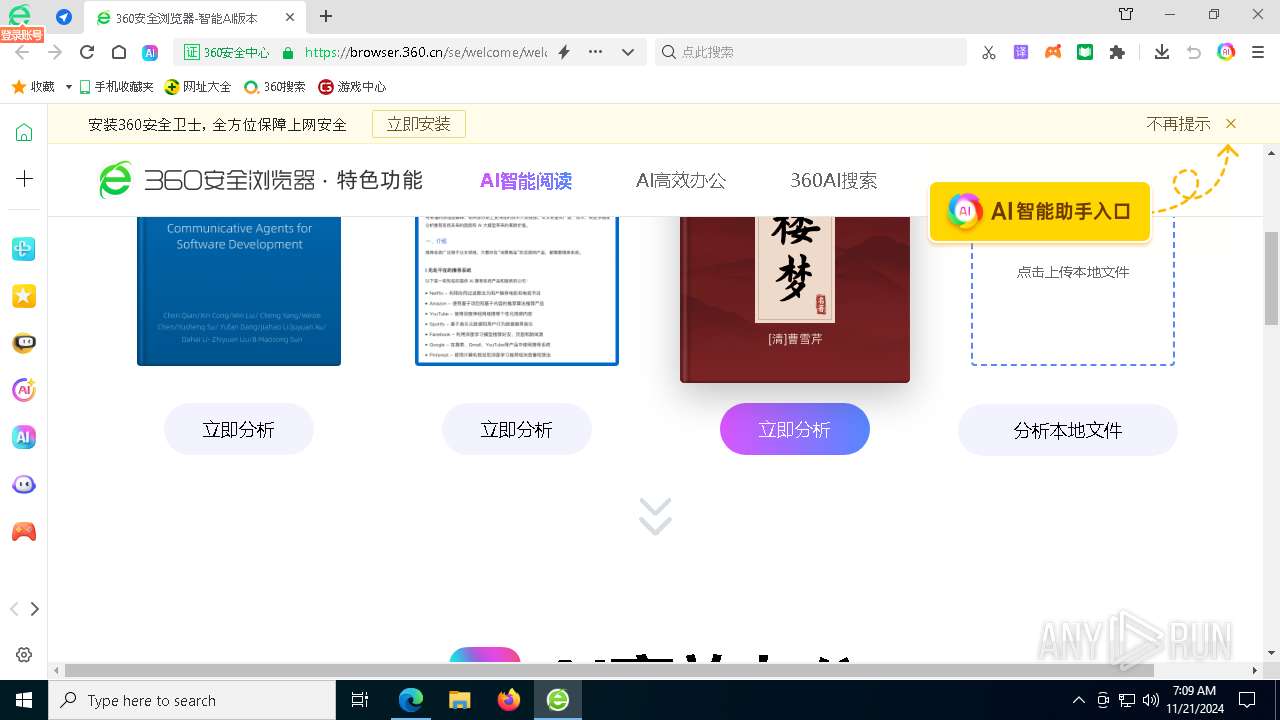Screen dimensions: 1280x720
Task: Open the colorful AI icon in toolbar
Action: pyautogui.click(x=1226, y=52)
